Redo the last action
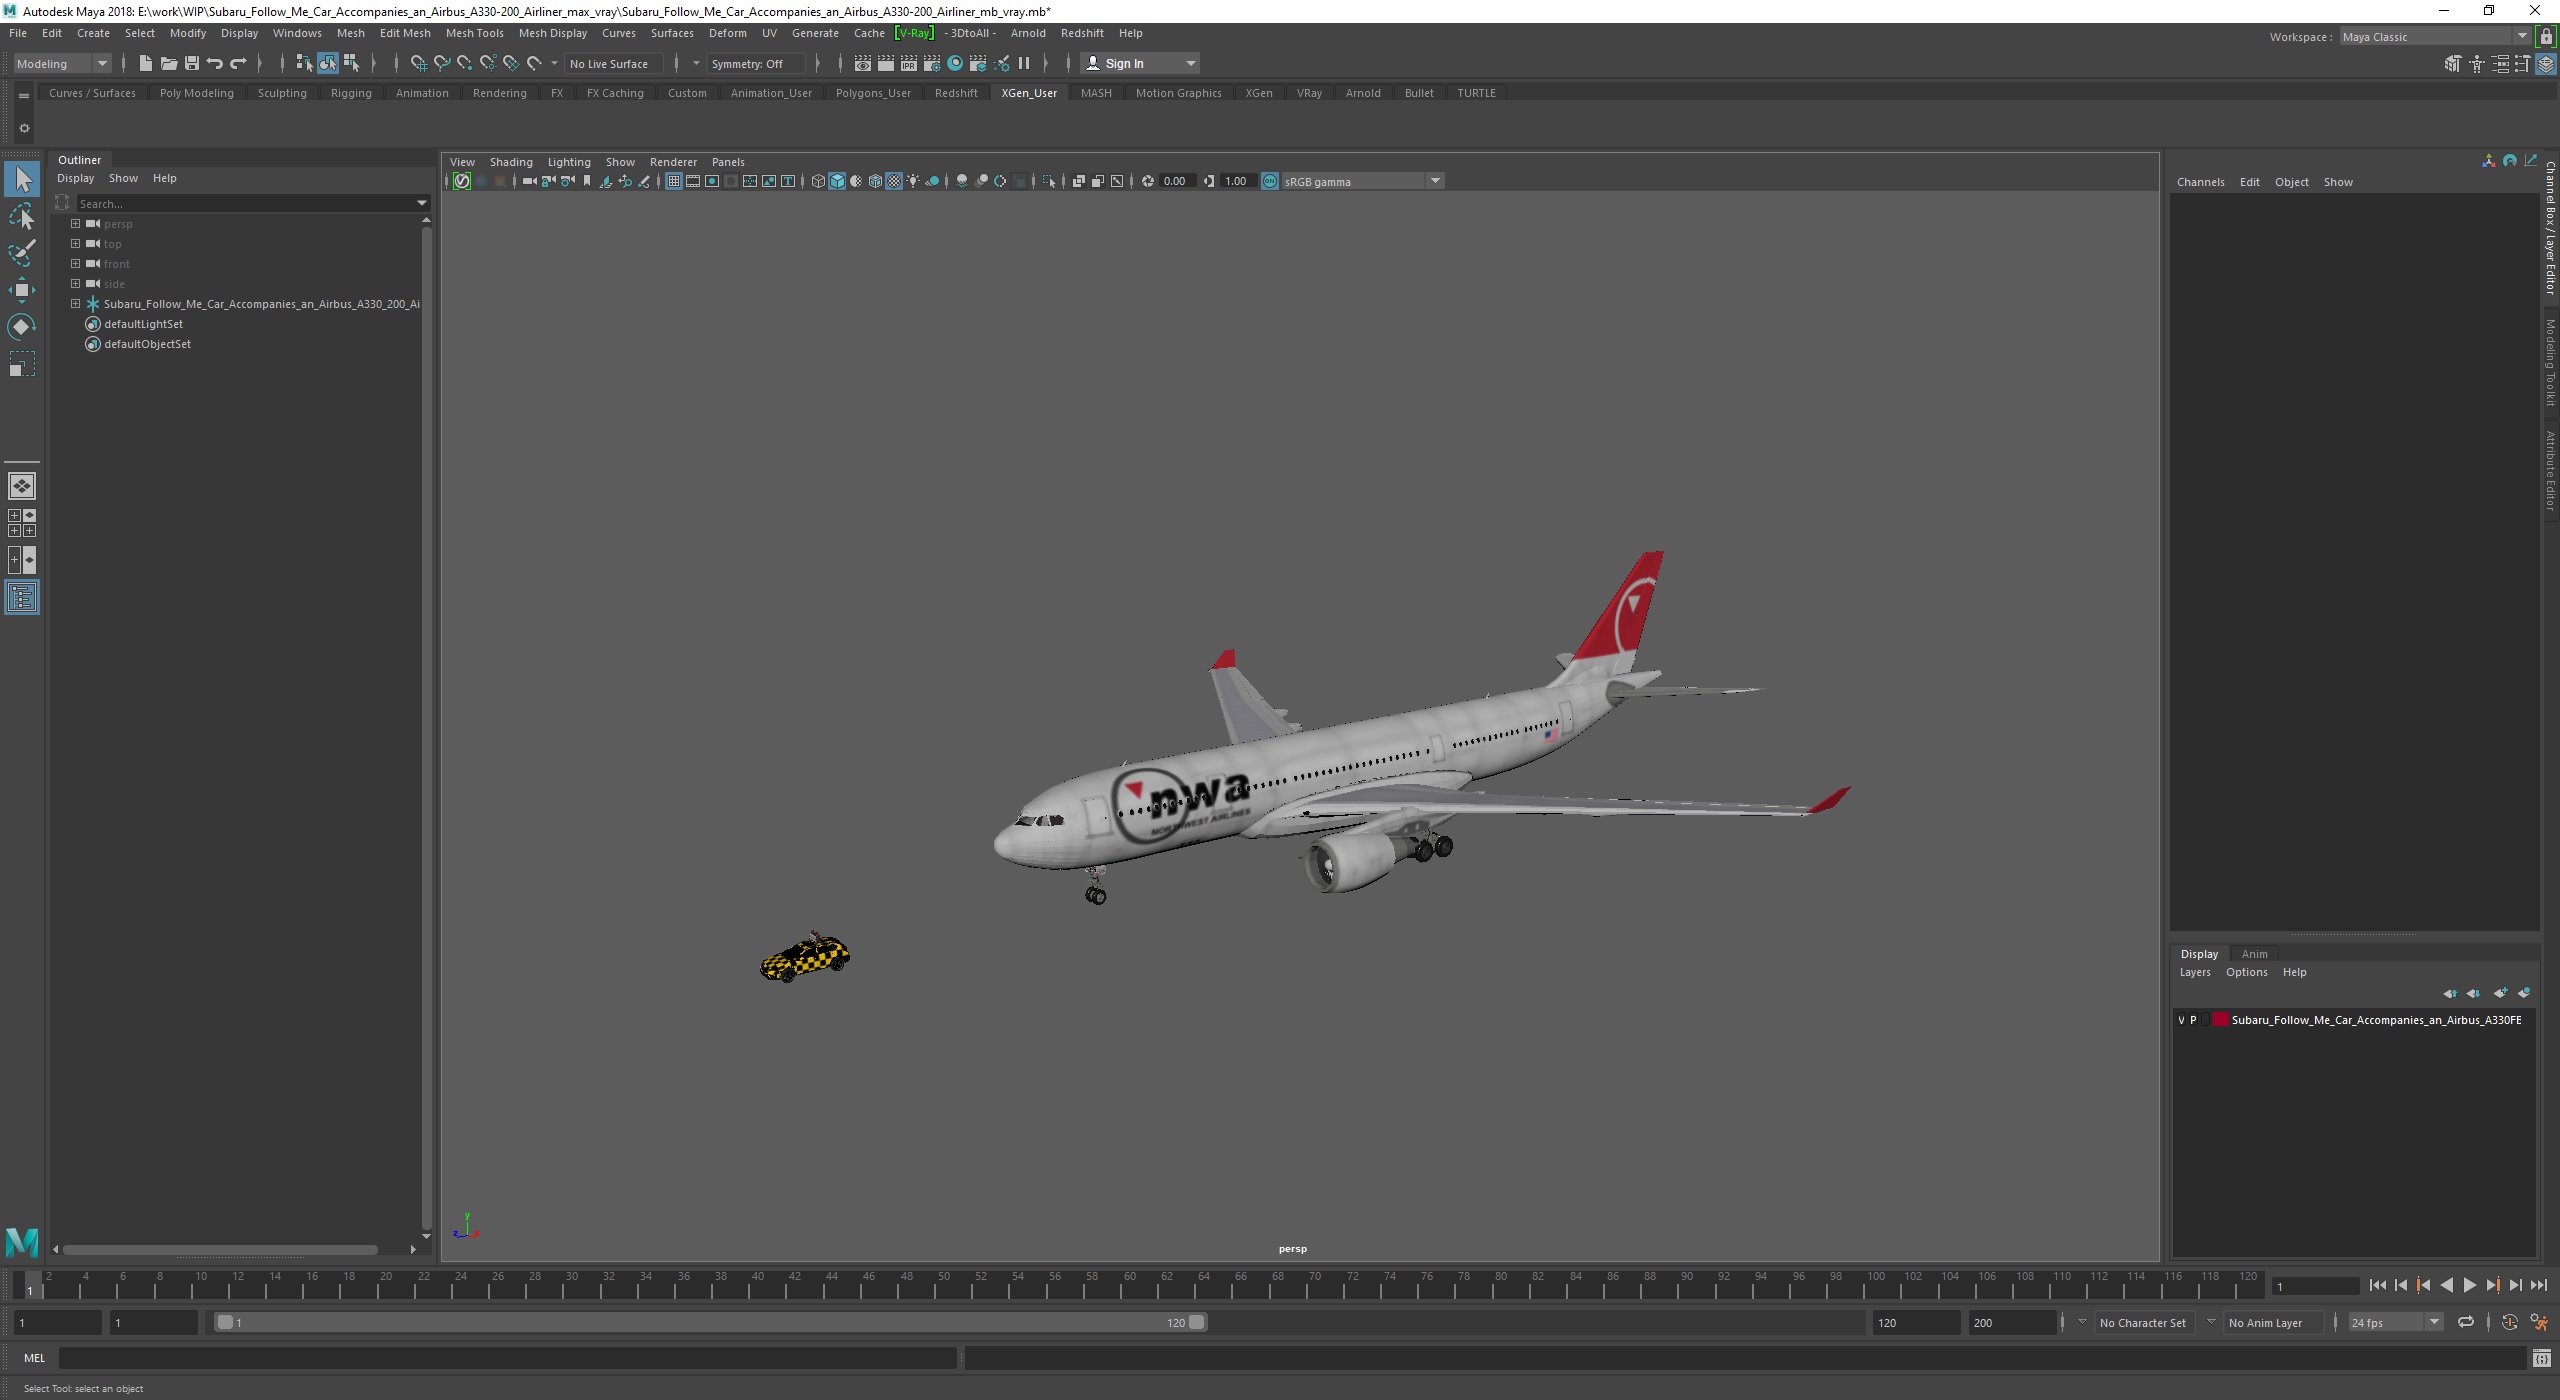 click(238, 63)
